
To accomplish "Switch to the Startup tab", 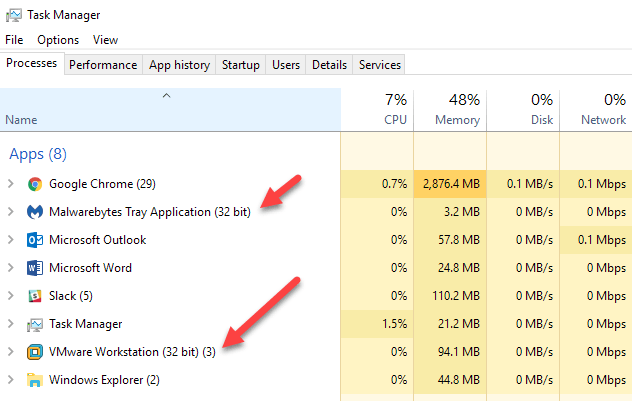I will (241, 65).
